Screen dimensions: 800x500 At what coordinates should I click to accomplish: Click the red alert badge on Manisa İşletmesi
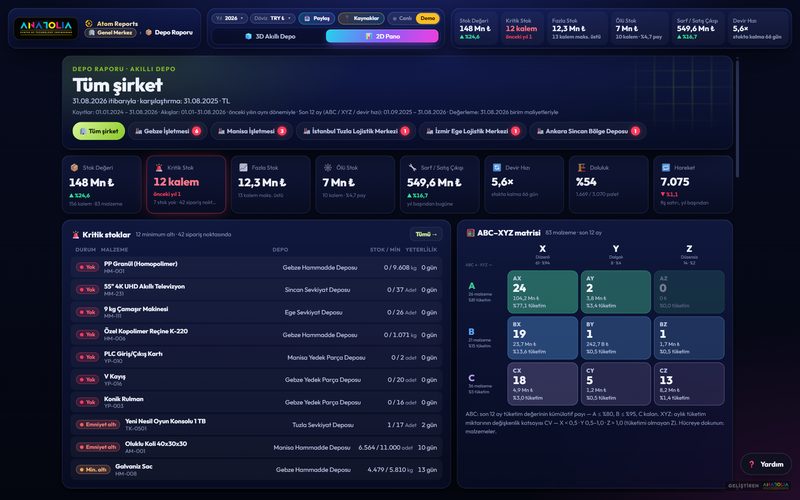coord(282,131)
